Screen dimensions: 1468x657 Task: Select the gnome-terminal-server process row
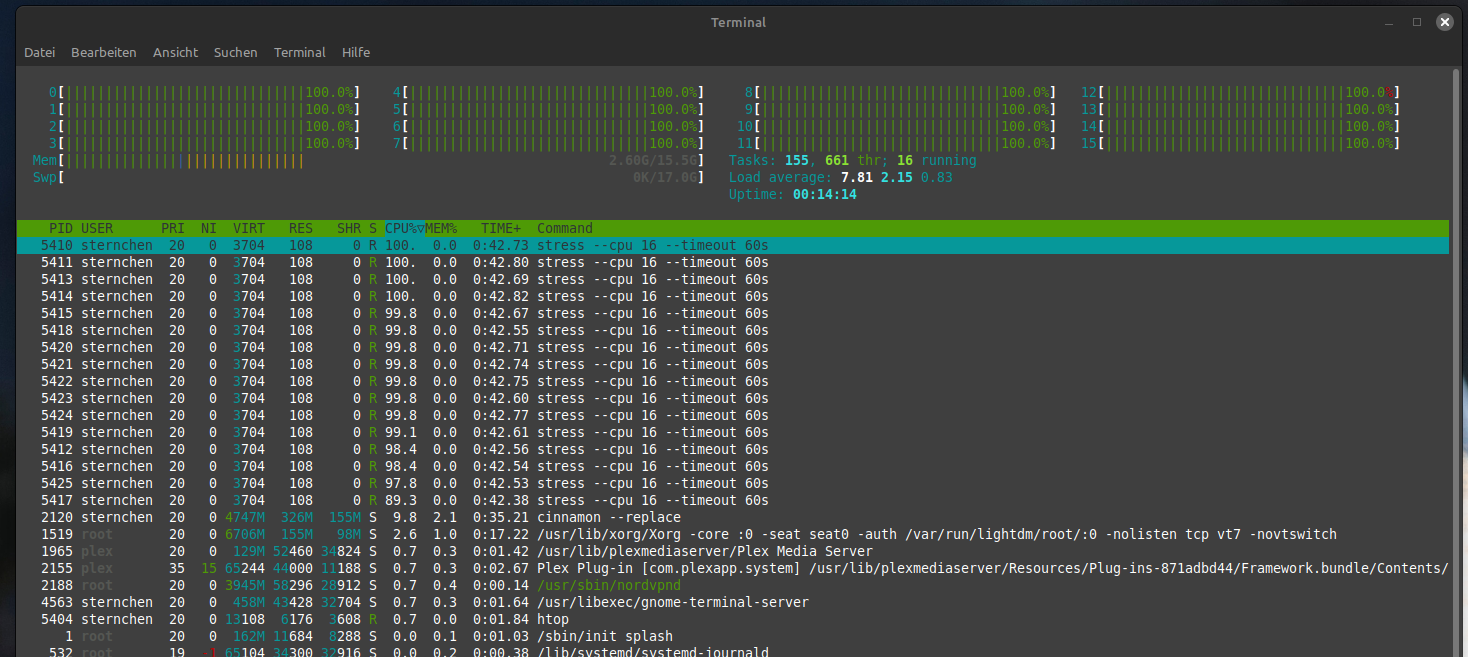[x=733, y=602]
